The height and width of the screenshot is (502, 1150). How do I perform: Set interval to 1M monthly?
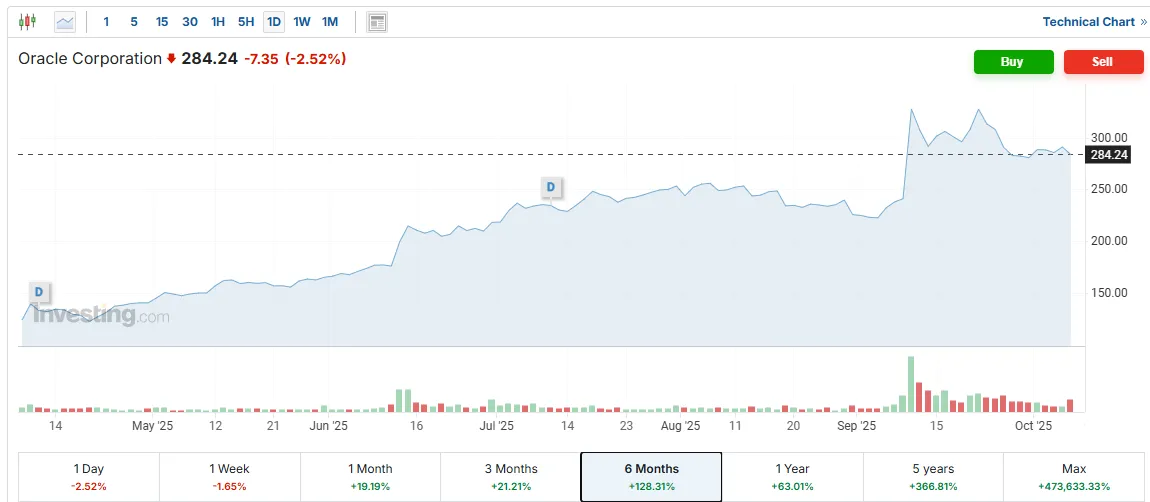(x=330, y=21)
